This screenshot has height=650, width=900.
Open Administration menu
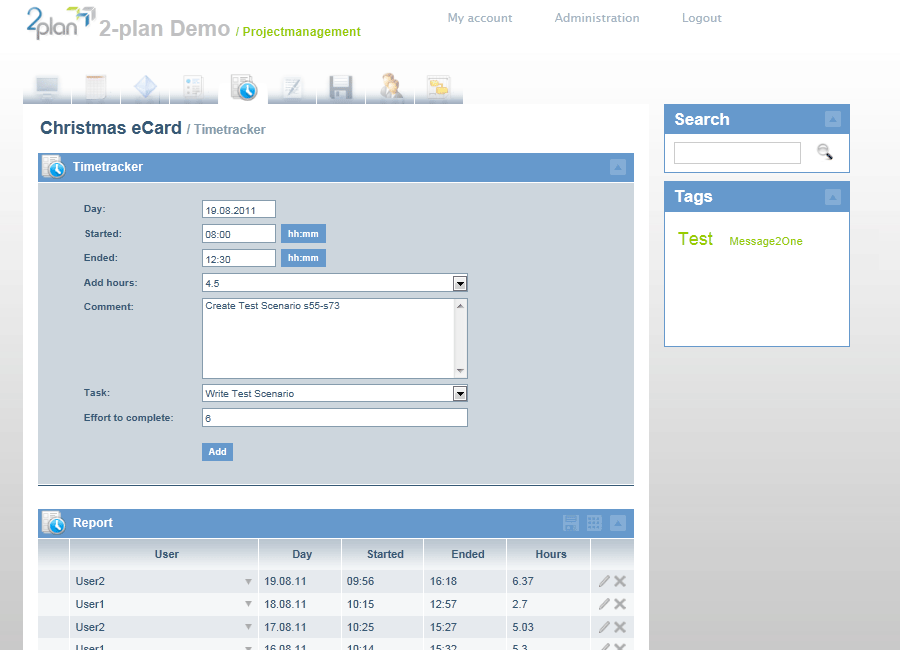click(x=597, y=18)
